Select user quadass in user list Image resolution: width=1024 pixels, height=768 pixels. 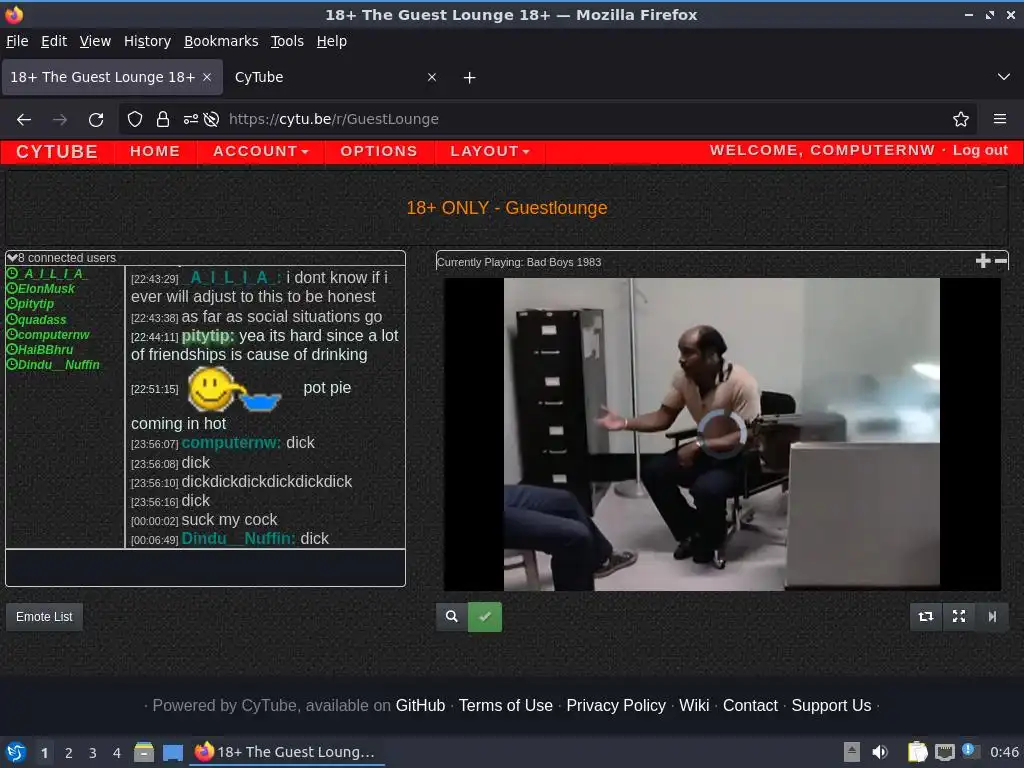tap(41, 319)
